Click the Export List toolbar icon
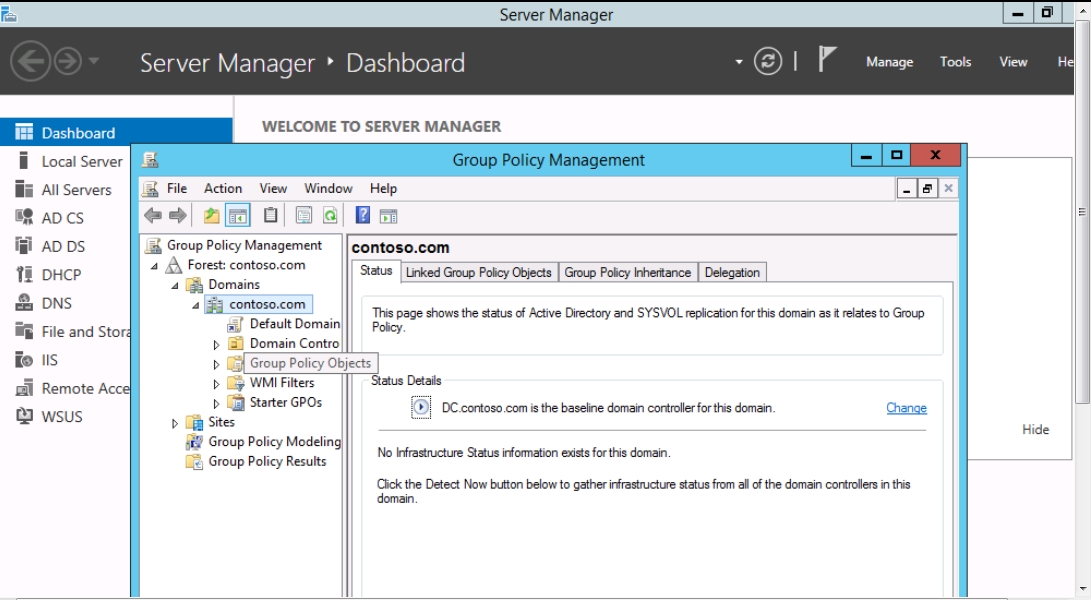The height and width of the screenshot is (600, 1091). 304,215
